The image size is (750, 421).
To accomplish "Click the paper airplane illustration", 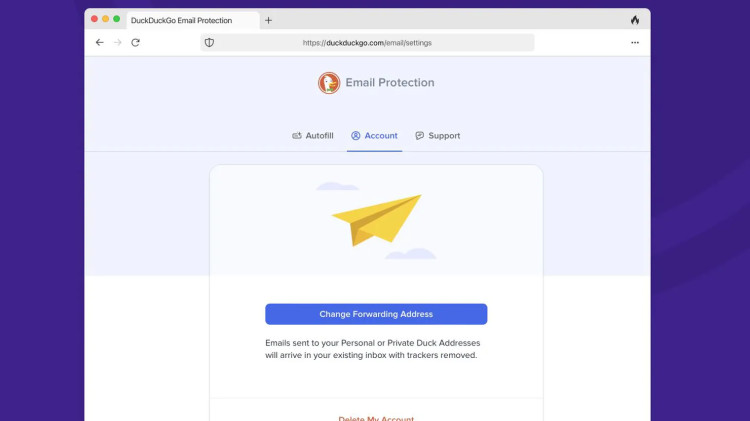I will 376,220.
